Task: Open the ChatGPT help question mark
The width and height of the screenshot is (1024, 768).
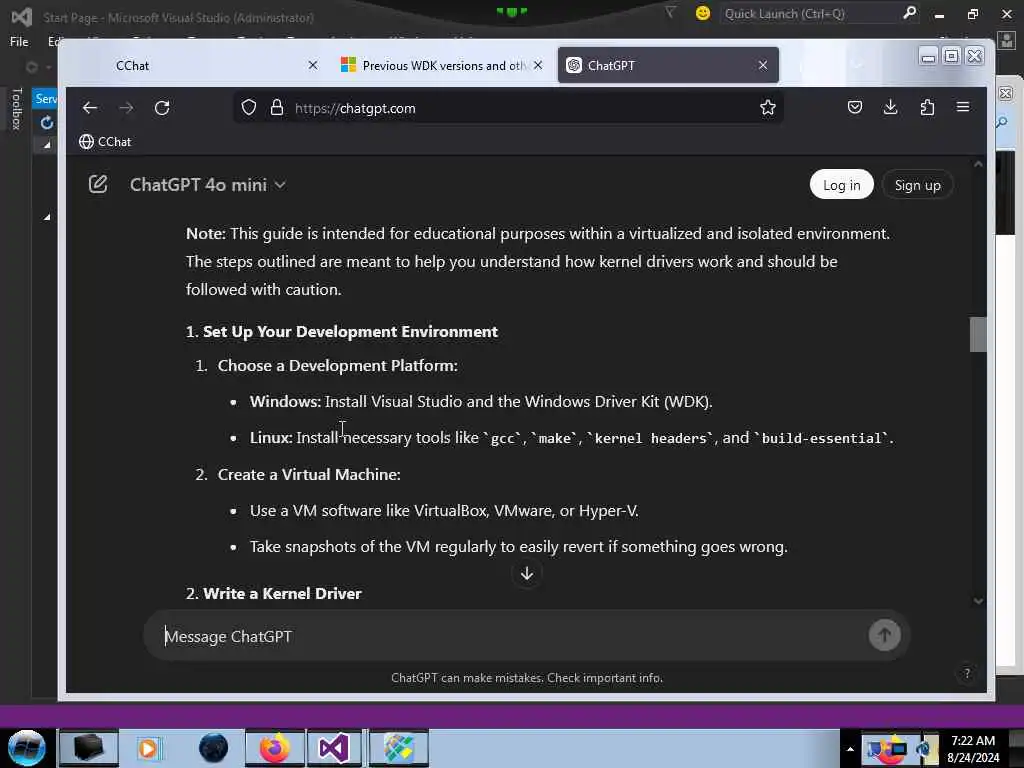Action: point(967,673)
